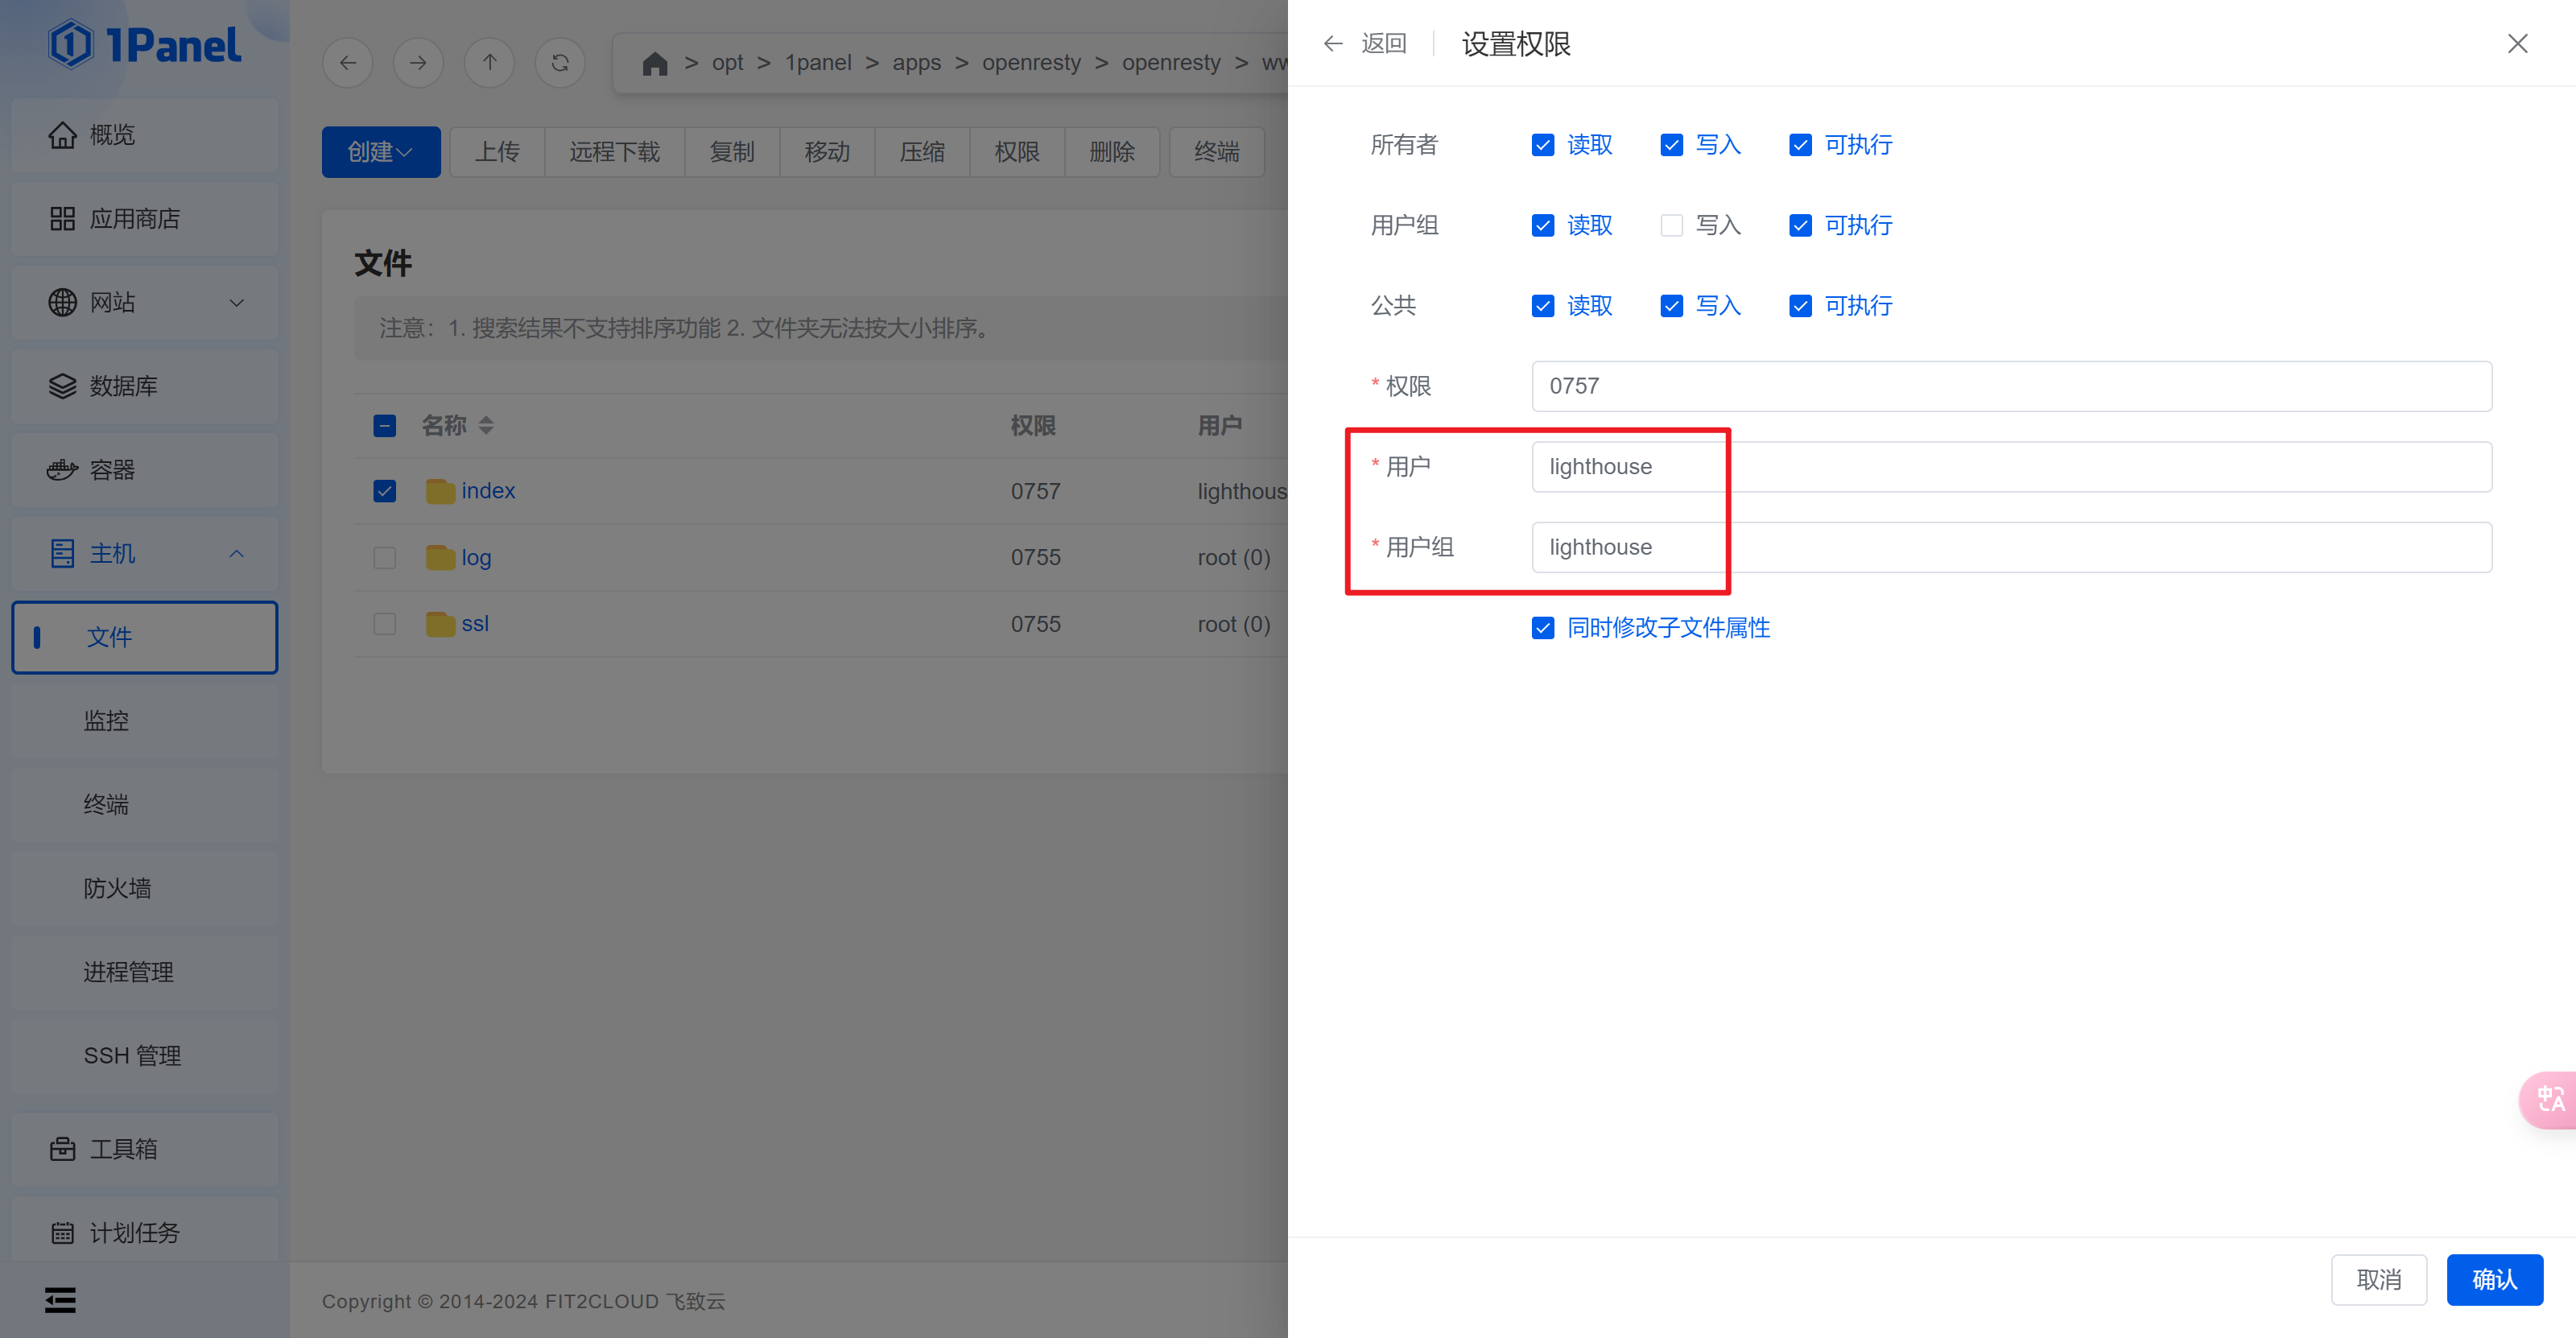
Task: Enable 用户组 group write checkbox
Action: tap(1672, 226)
